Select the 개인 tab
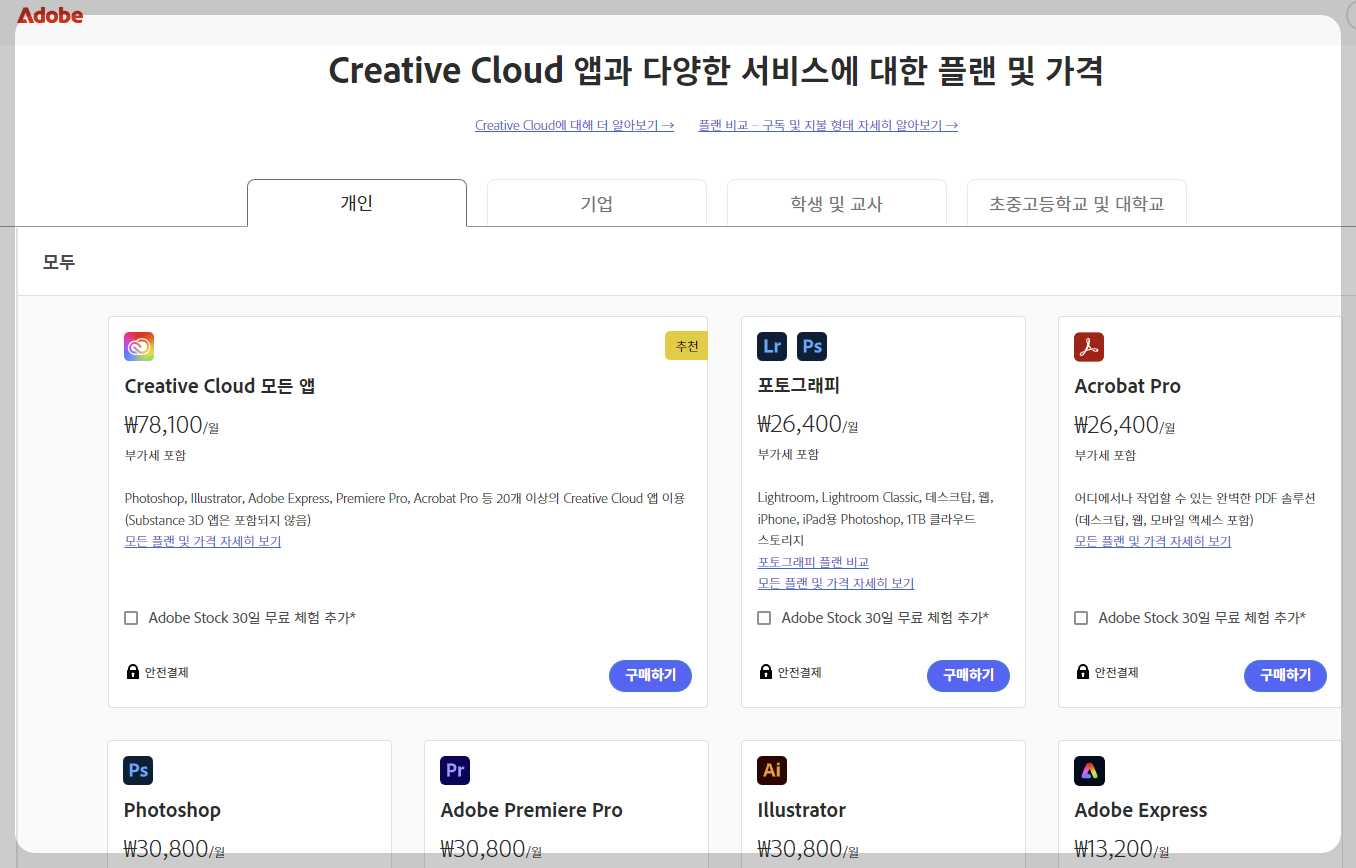The height and width of the screenshot is (868, 1356). click(357, 203)
